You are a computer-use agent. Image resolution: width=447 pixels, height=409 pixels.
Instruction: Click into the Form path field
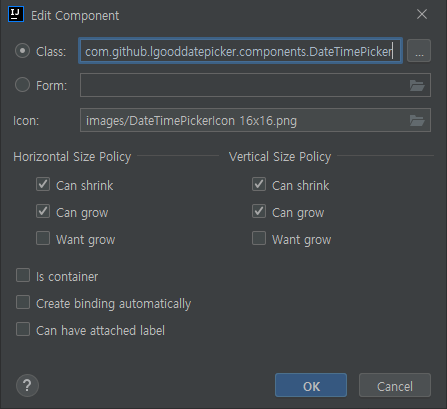255,85
